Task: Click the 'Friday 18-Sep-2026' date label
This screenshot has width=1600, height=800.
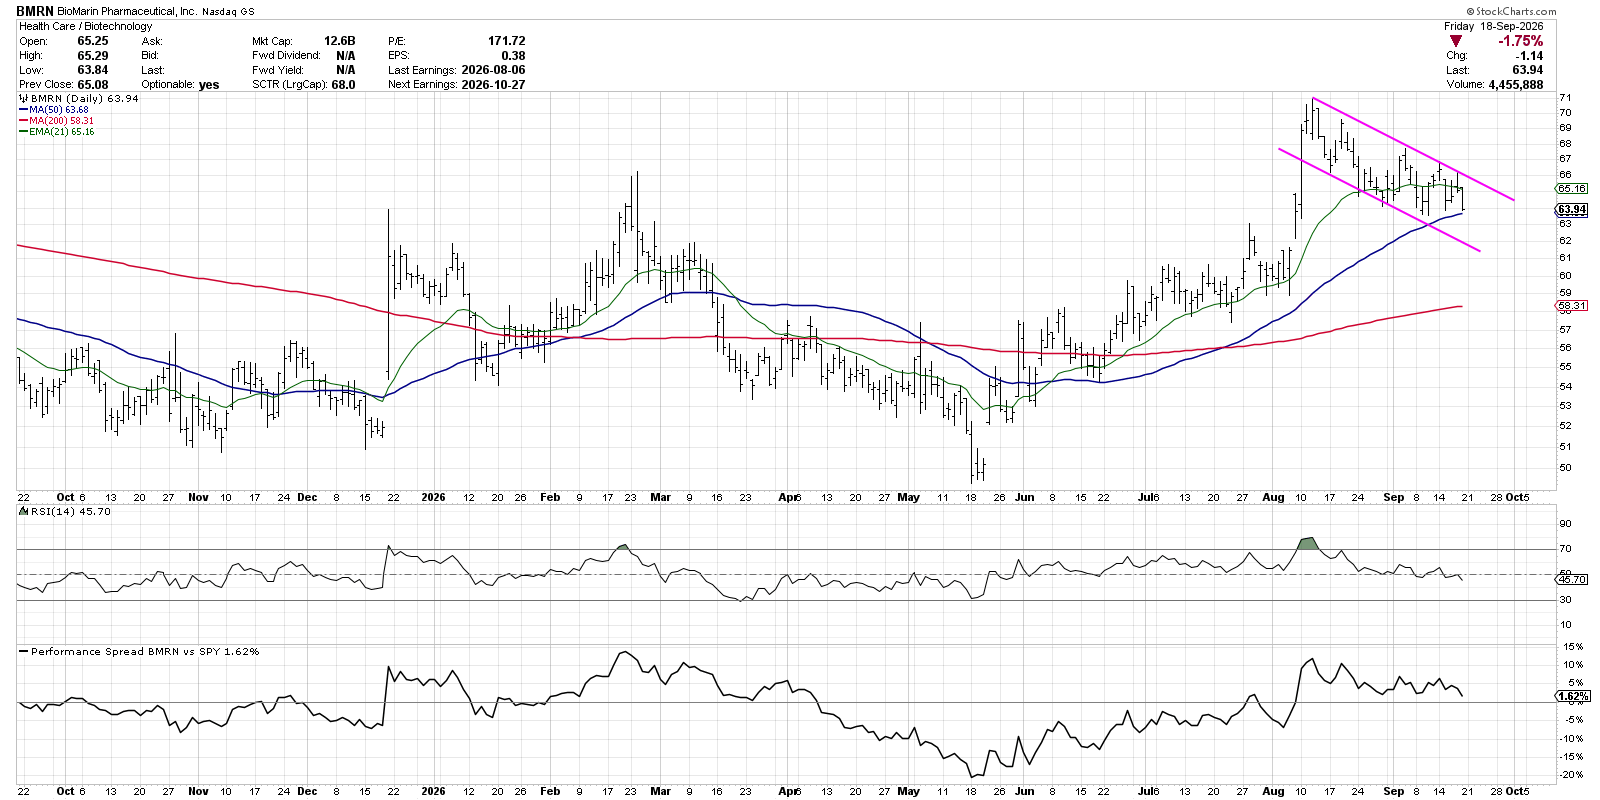Action: coord(1493,26)
